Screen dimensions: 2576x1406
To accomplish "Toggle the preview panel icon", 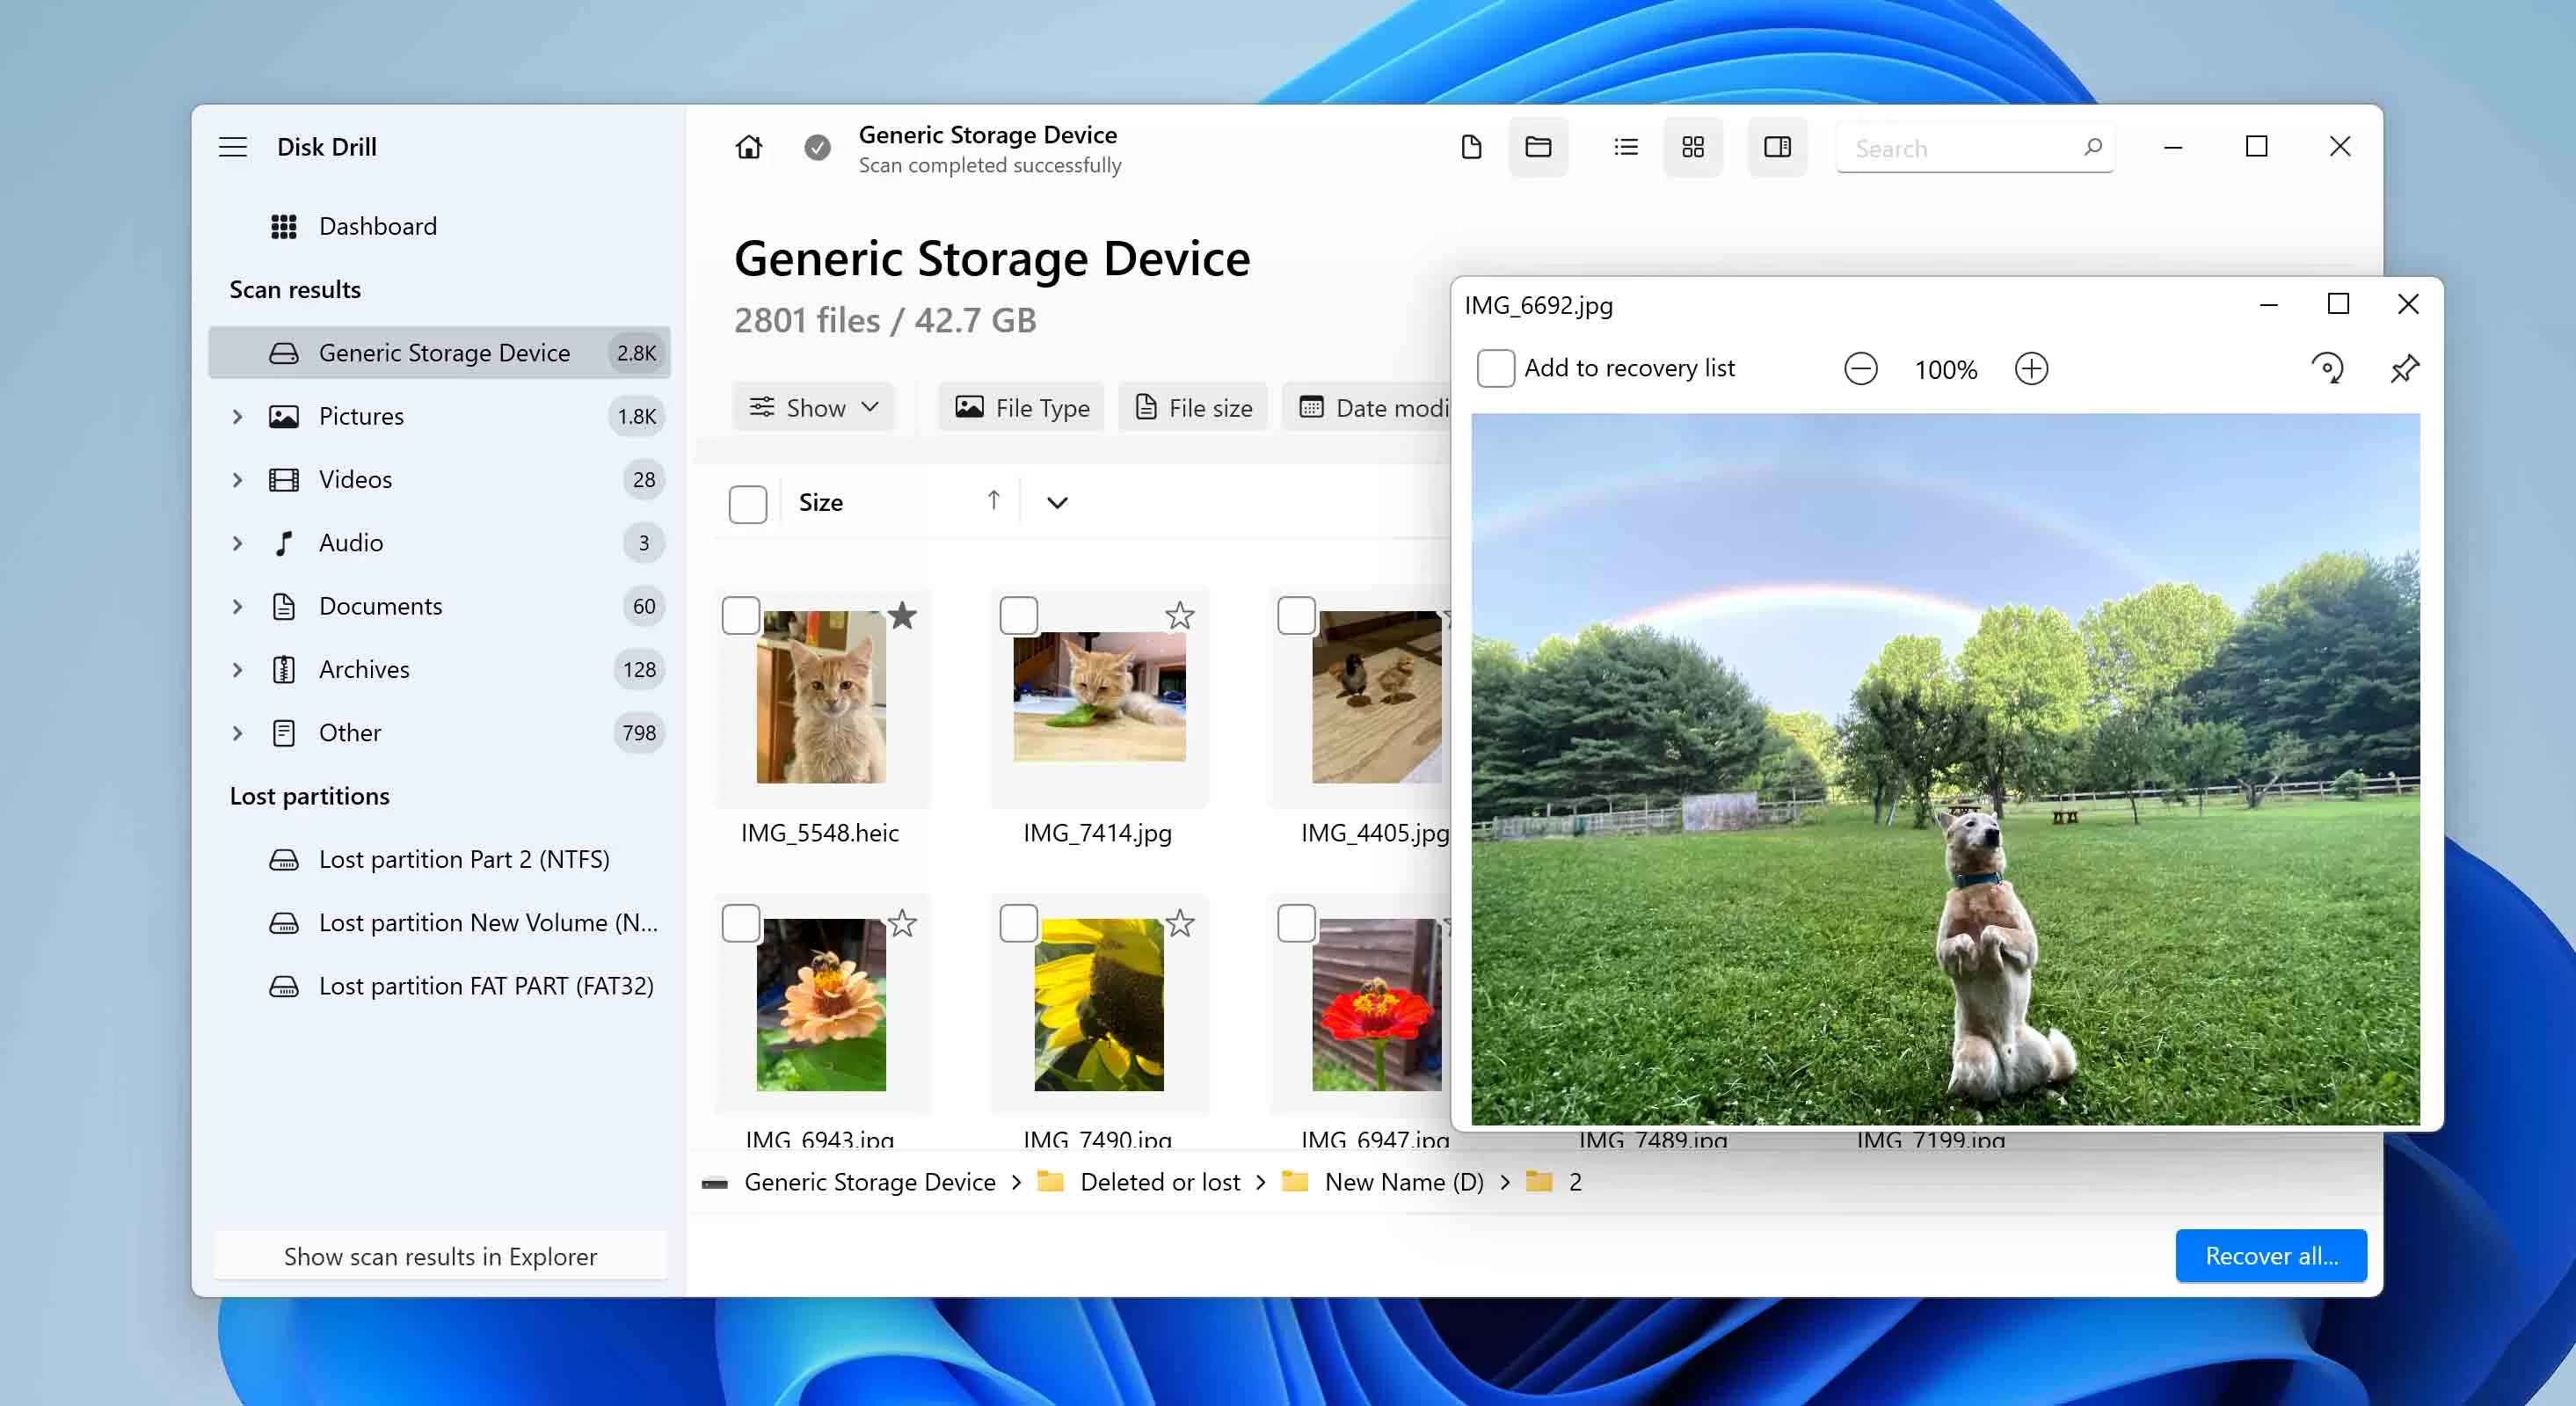I will (x=1777, y=147).
